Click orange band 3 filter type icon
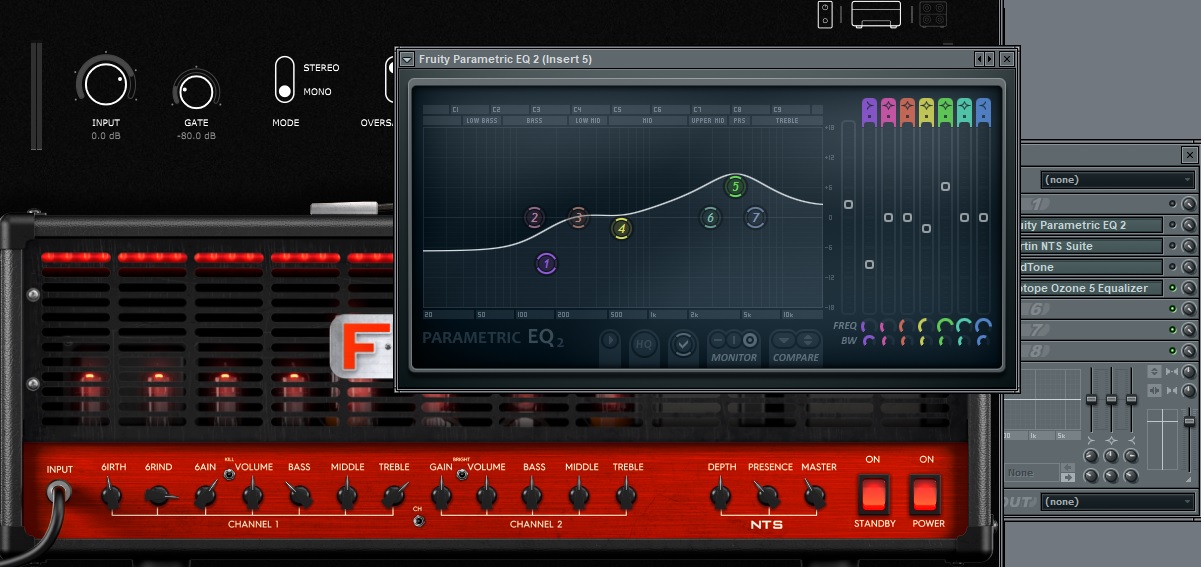This screenshot has width=1201, height=567. (907, 108)
